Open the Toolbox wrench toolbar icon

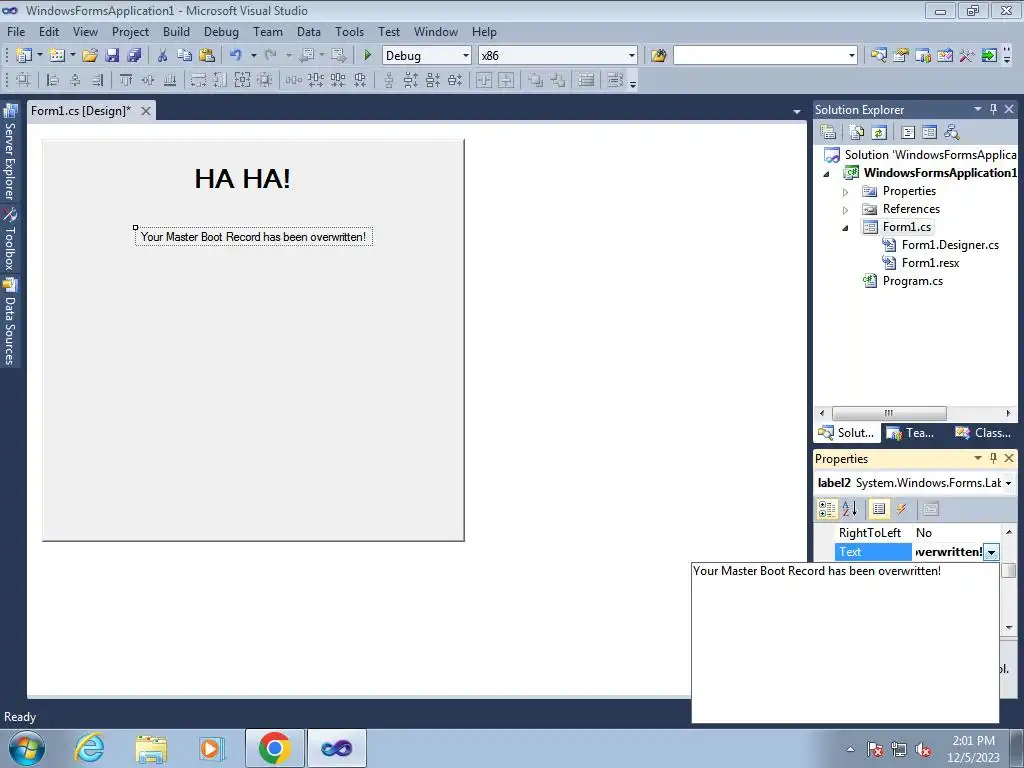pos(967,56)
